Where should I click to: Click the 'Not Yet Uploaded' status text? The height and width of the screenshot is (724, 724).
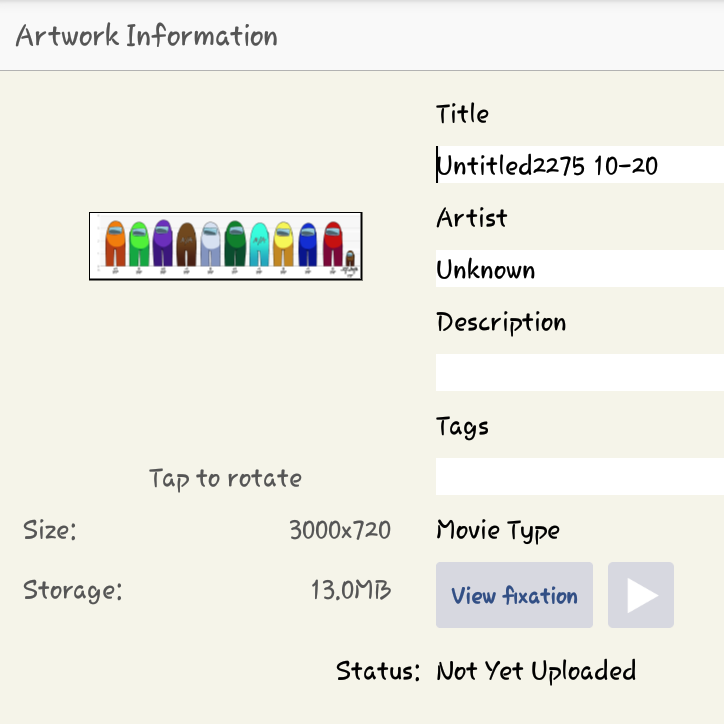(536, 671)
